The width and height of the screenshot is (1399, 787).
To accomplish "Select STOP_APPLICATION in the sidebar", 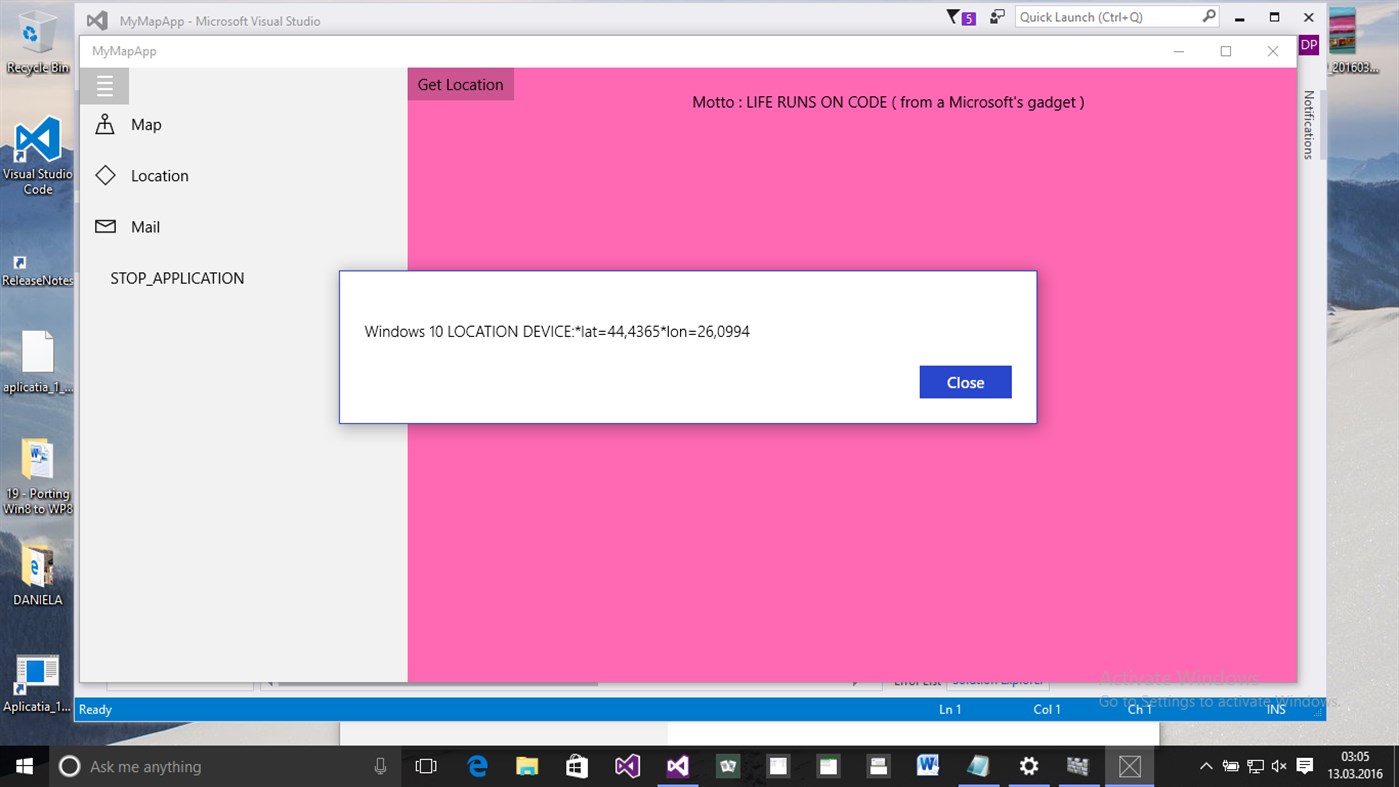I will click(176, 278).
